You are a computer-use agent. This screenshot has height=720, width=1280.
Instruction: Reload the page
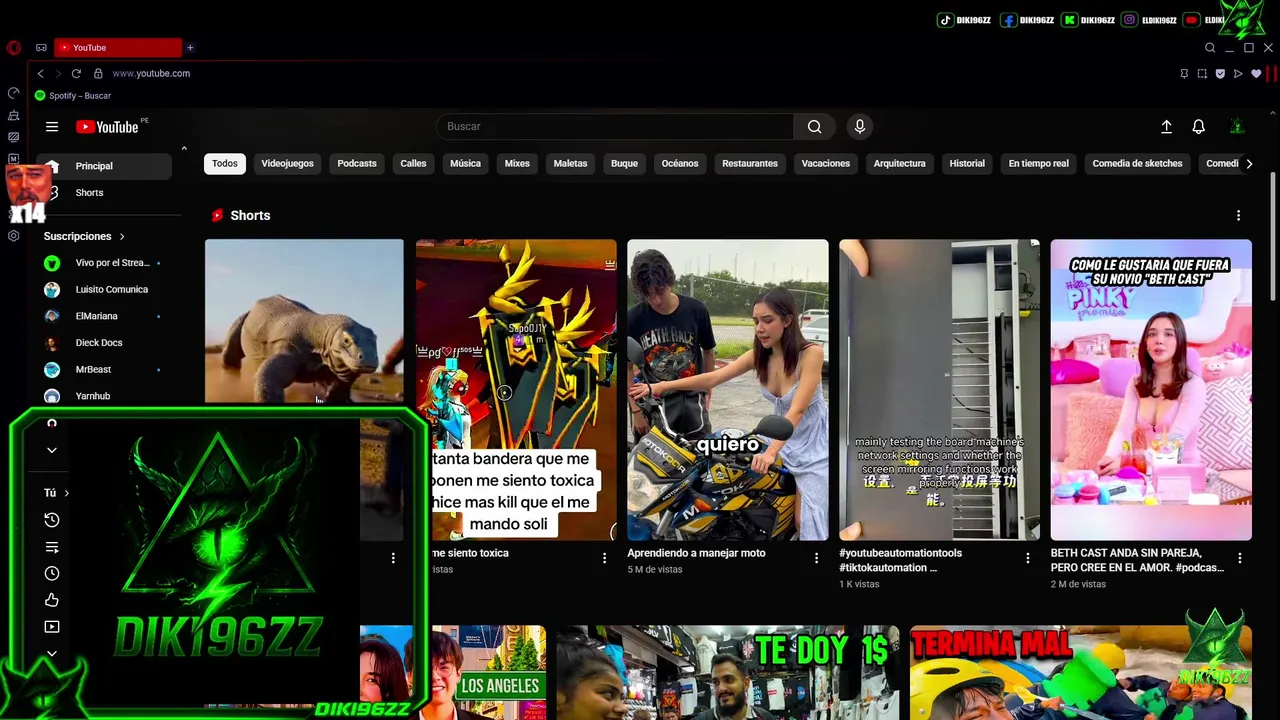click(76, 73)
